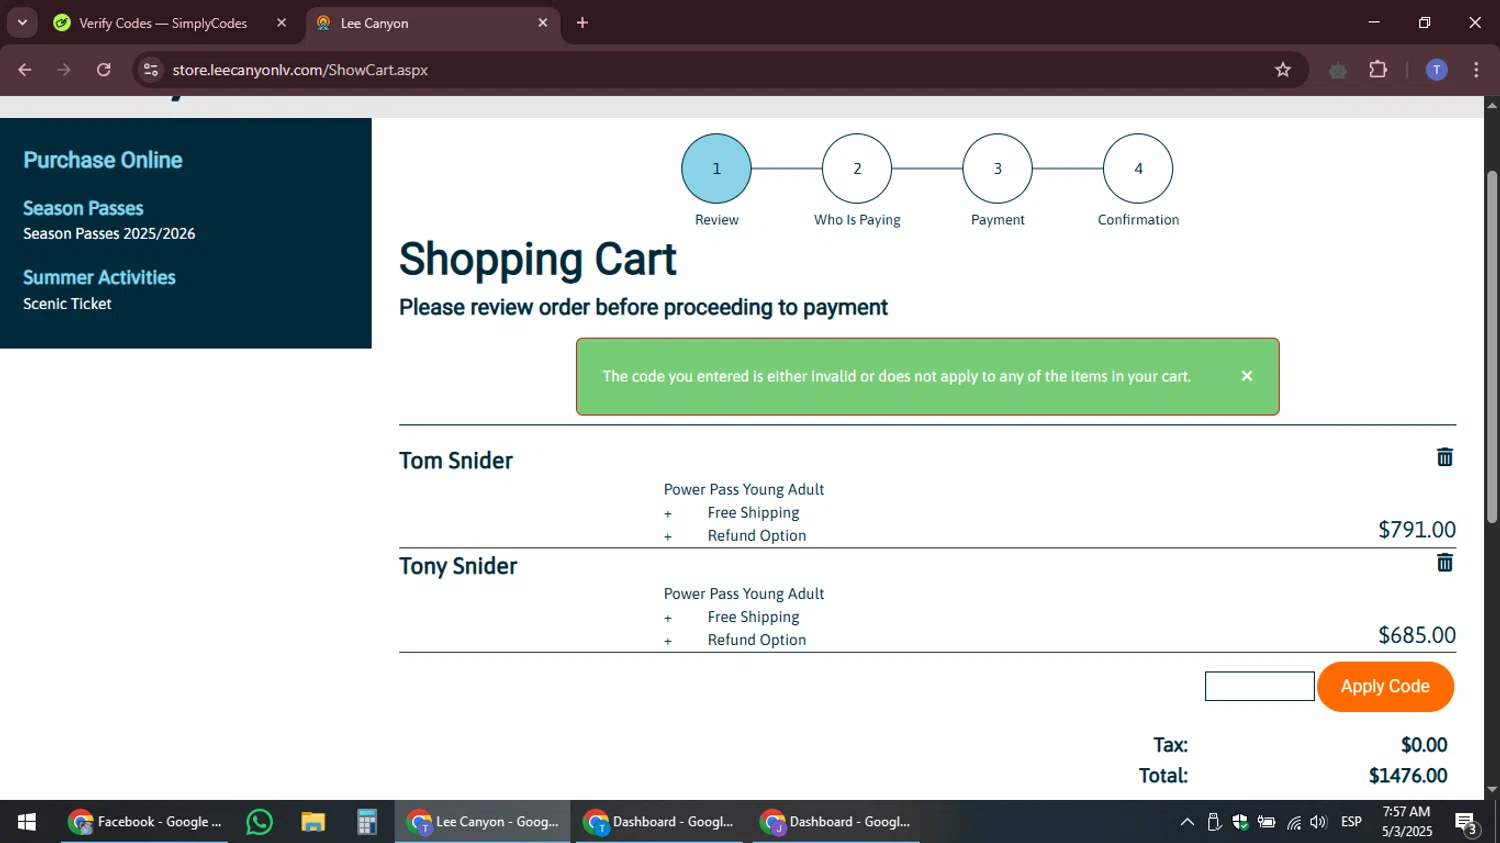Open the browser Extensions puzzle icon
Viewport: 1500px width, 843px height.
pyautogui.click(x=1378, y=70)
